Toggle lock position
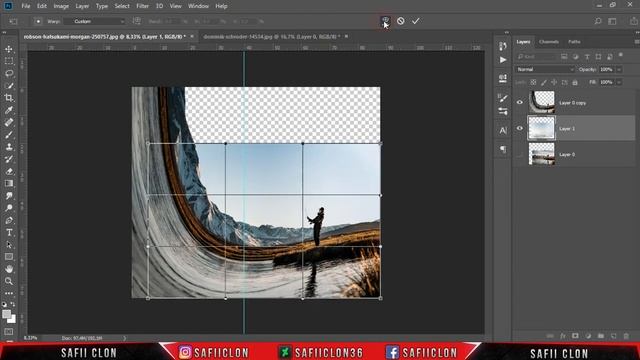 (554, 82)
